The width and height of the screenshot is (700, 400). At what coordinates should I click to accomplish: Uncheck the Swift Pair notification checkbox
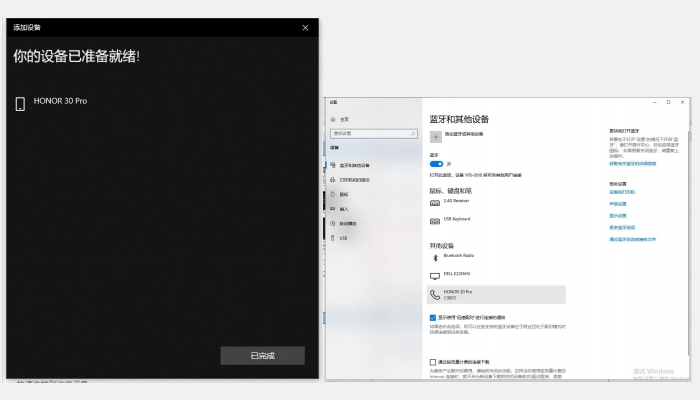point(433,318)
